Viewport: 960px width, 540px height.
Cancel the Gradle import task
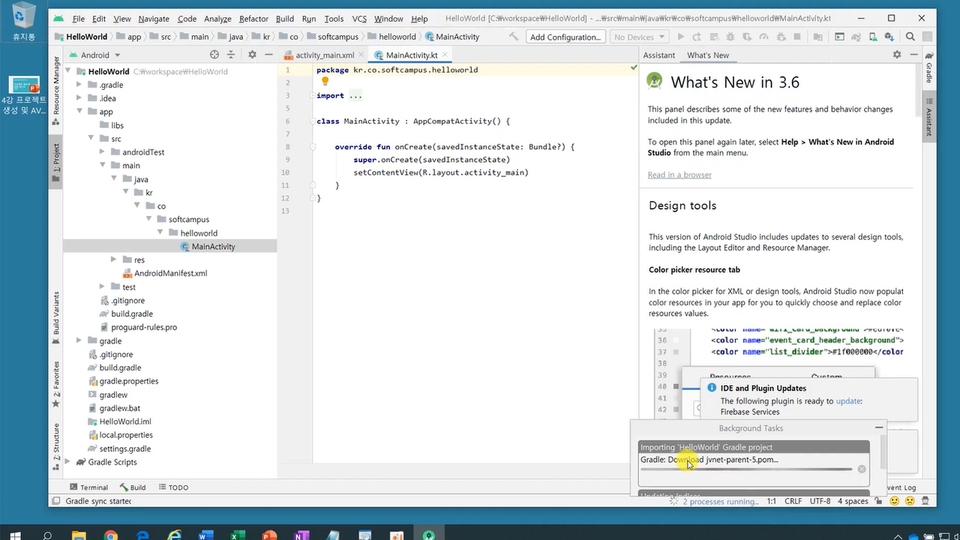click(861, 469)
